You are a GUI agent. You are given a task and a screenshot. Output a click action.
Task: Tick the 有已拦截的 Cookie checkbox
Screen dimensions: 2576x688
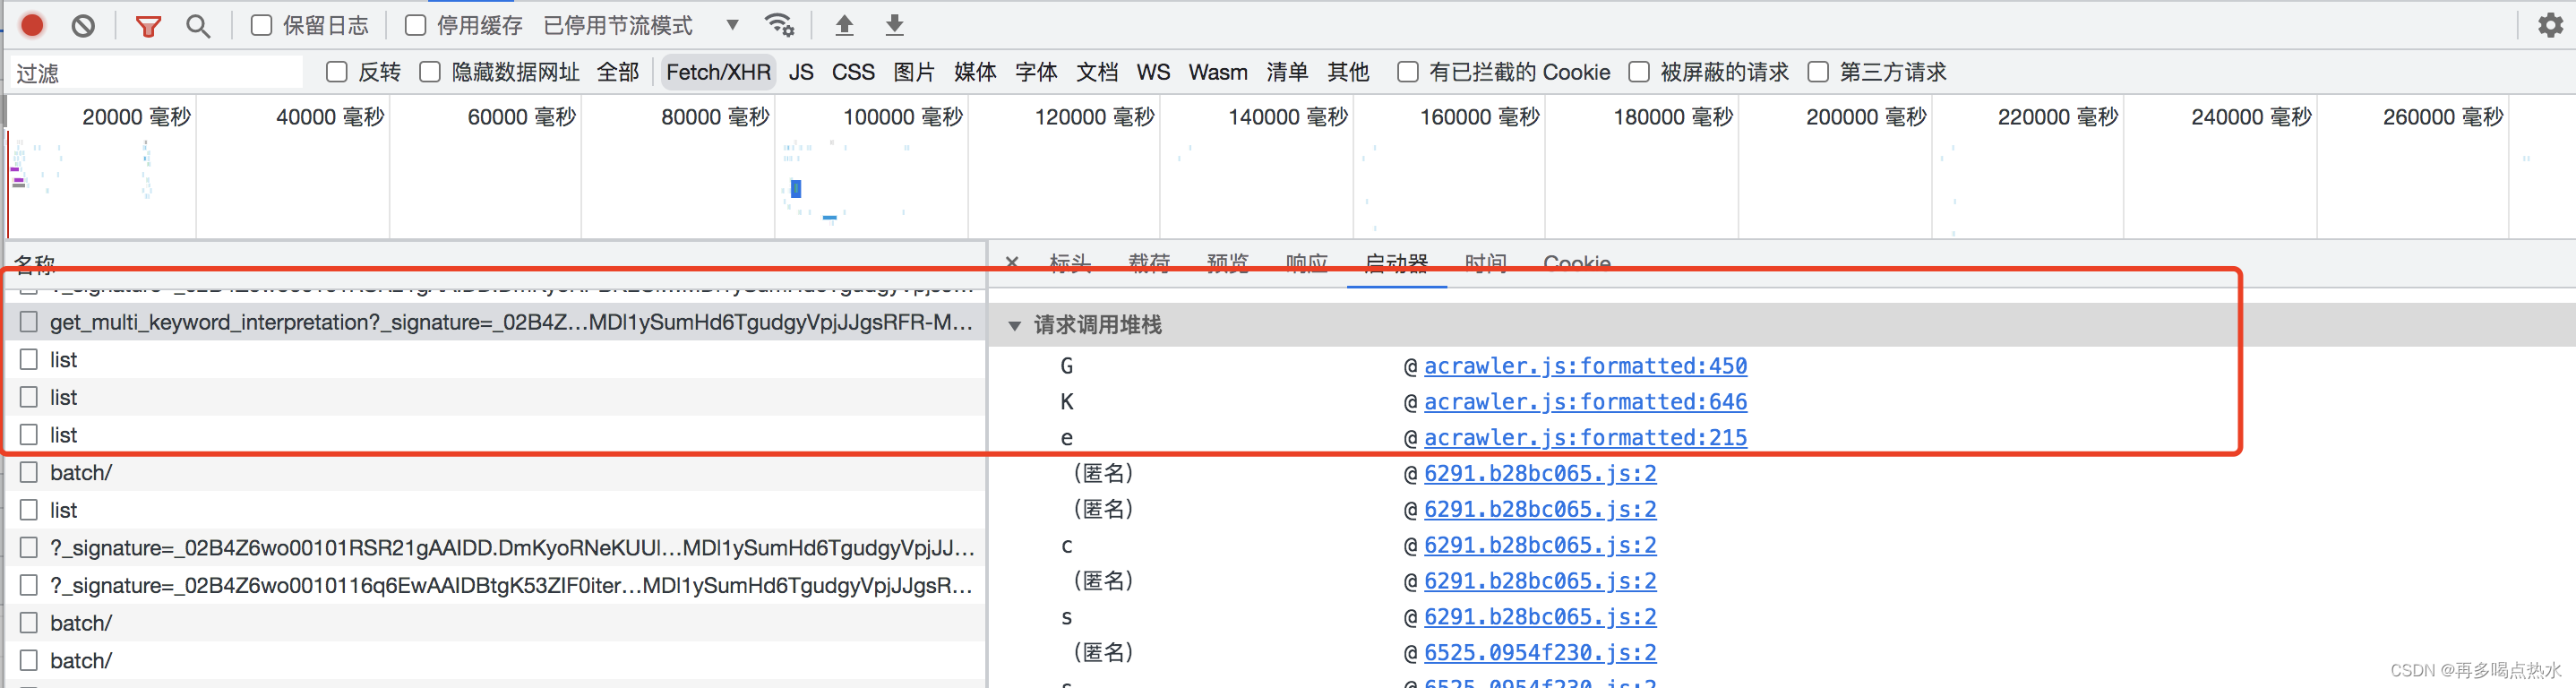click(1407, 72)
